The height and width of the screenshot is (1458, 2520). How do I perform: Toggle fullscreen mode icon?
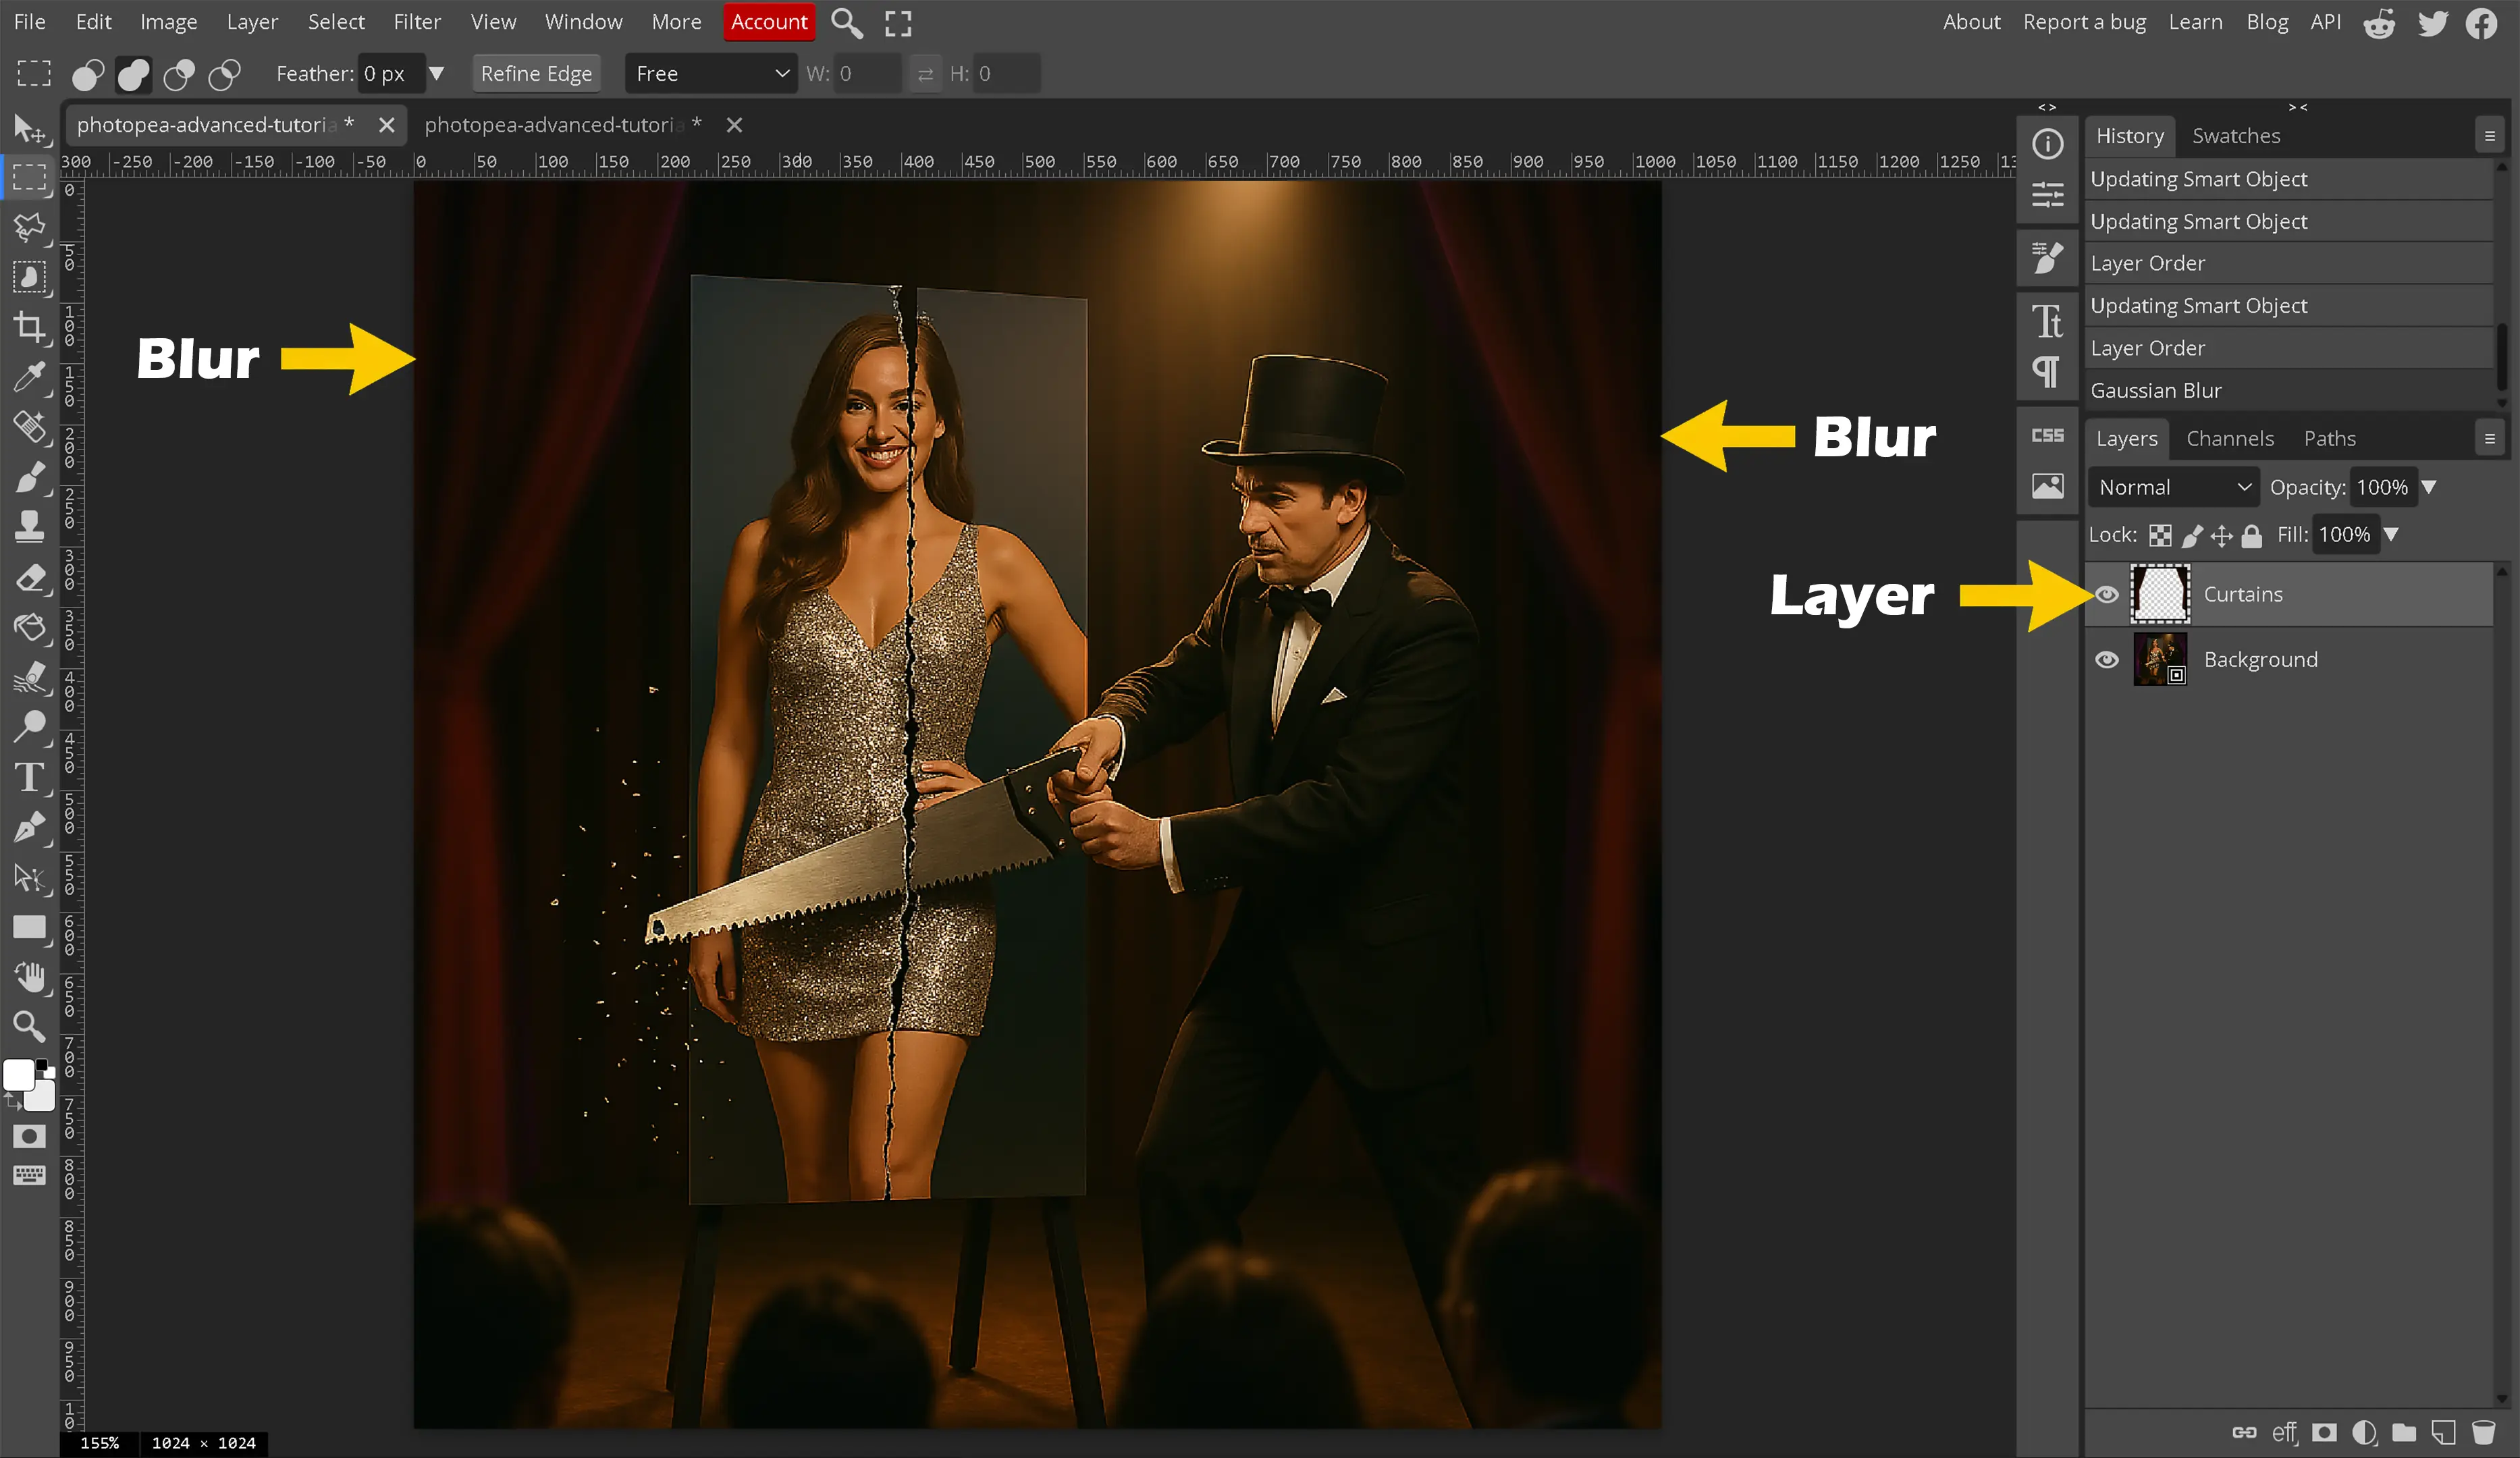point(898,23)
